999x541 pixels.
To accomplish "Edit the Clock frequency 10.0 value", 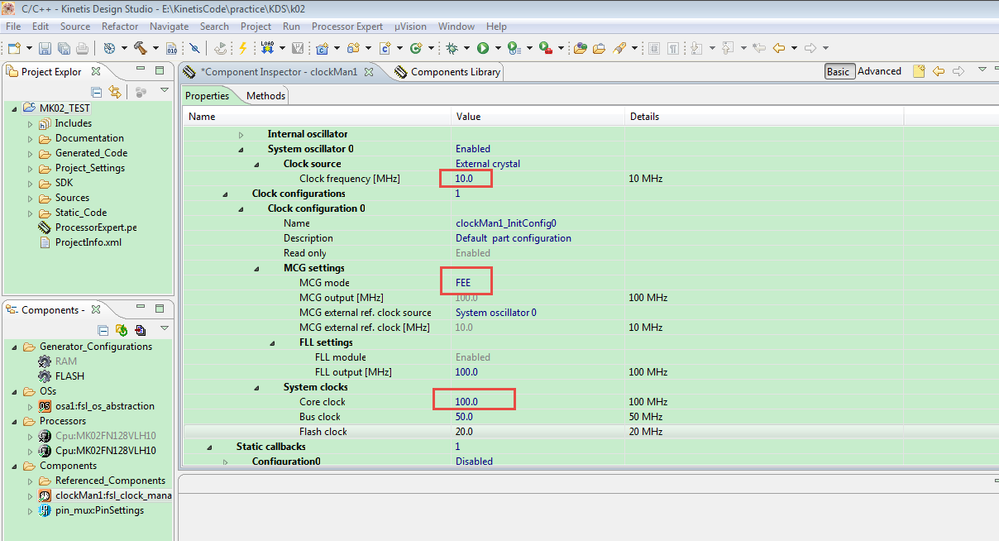I will 464,178.
